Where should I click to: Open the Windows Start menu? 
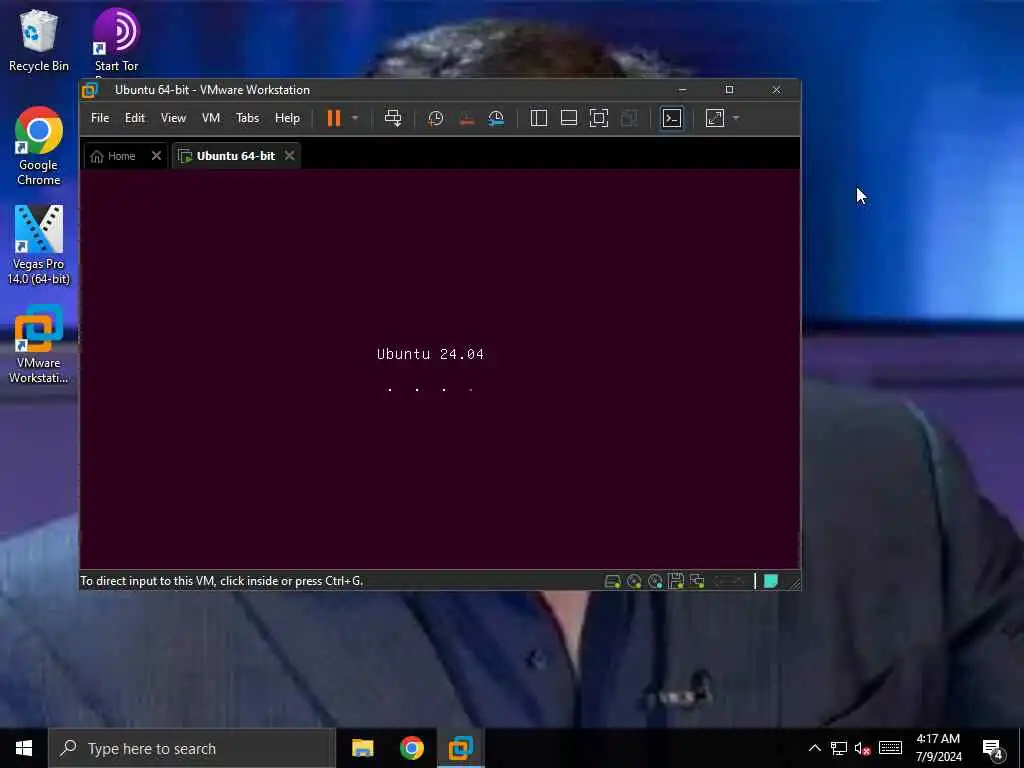24,748
